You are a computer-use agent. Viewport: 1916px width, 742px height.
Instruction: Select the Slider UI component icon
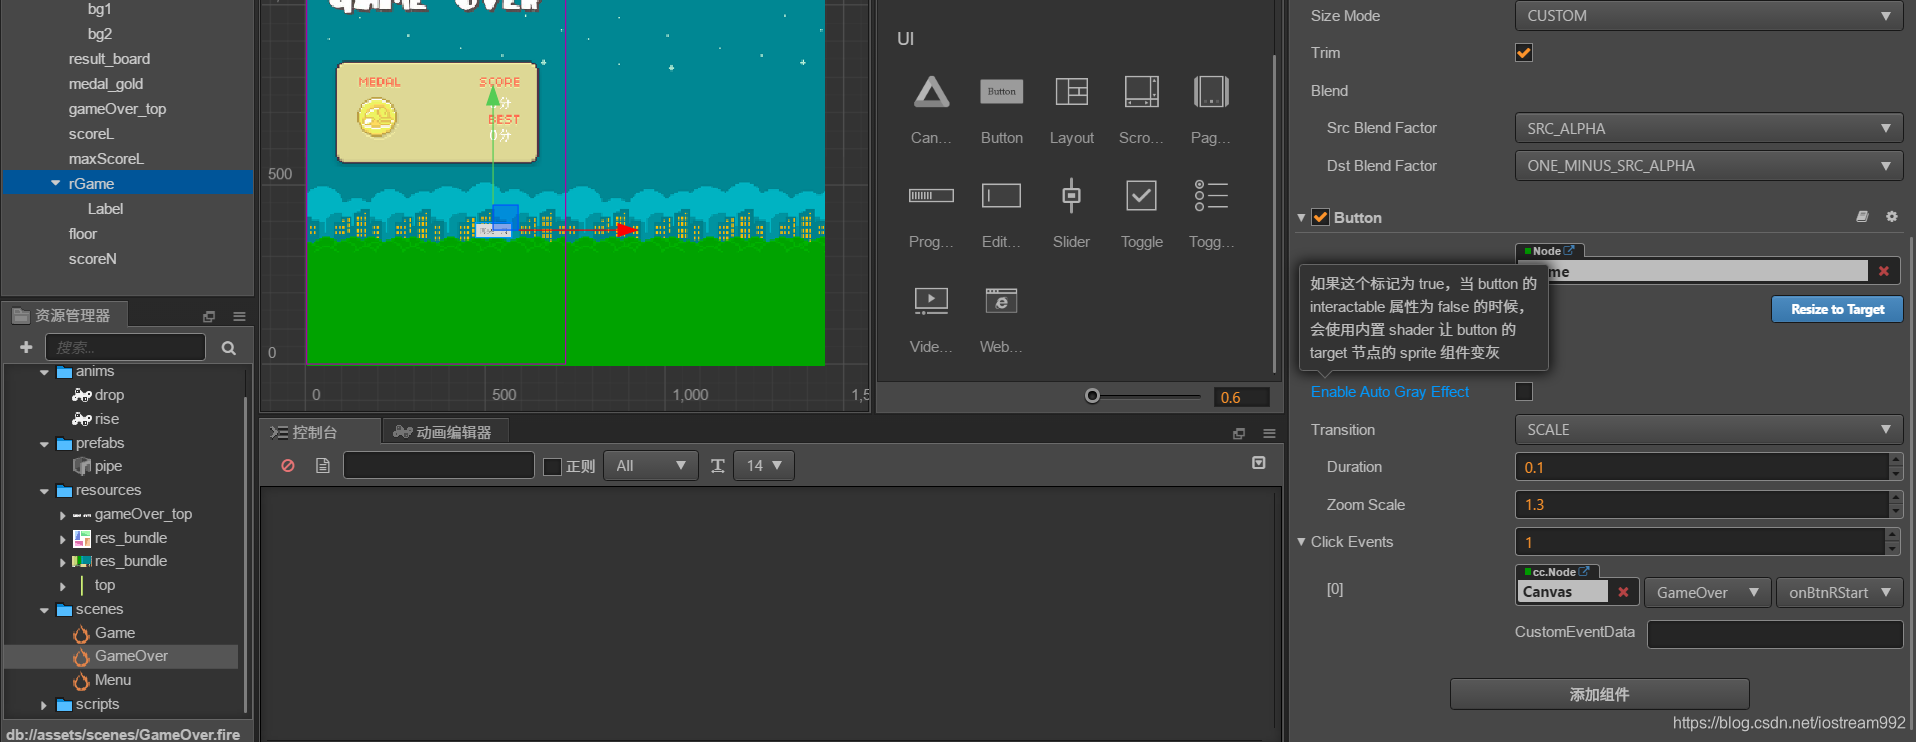1071,196
